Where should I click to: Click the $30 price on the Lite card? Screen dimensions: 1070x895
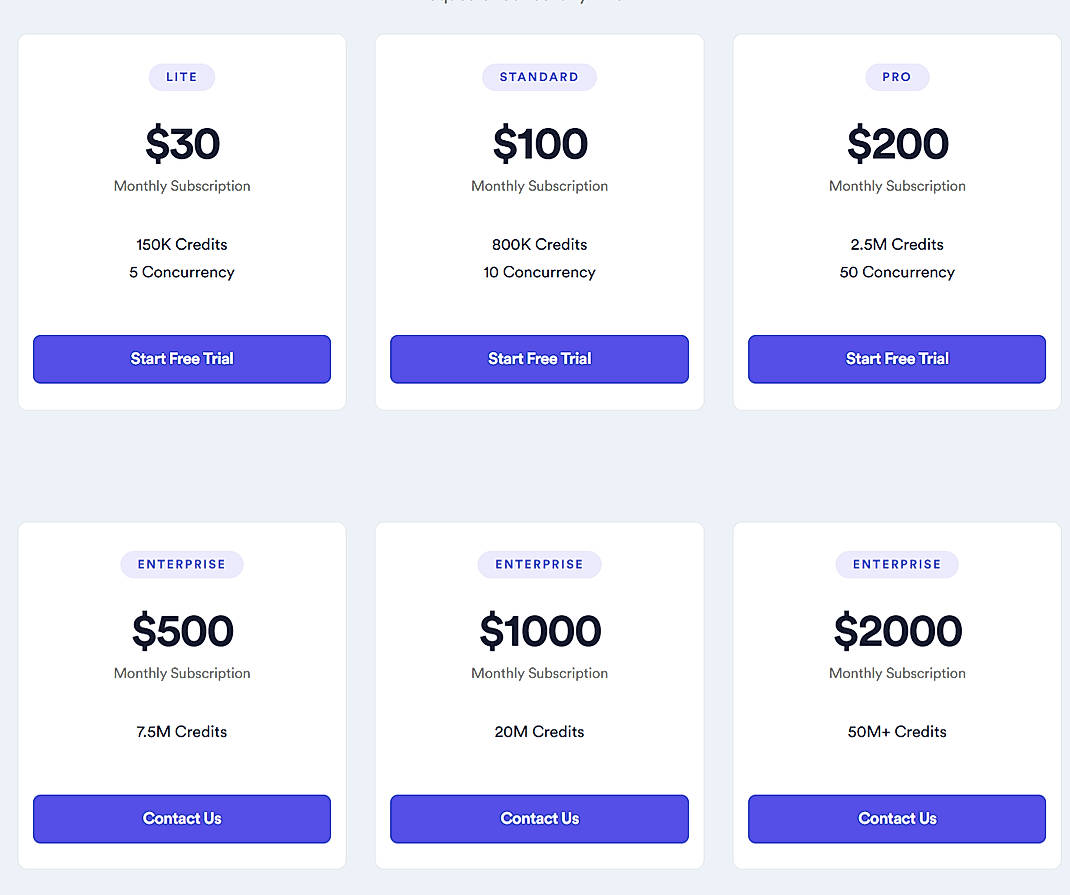point(181,144)
